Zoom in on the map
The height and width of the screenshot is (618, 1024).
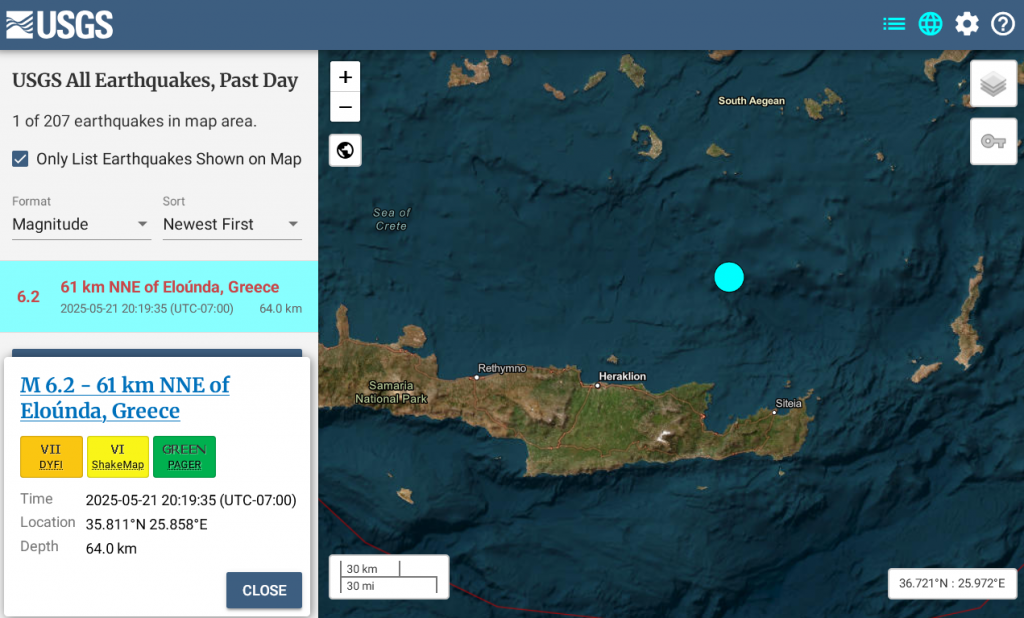pyautogui.click(x=345, y=77)
